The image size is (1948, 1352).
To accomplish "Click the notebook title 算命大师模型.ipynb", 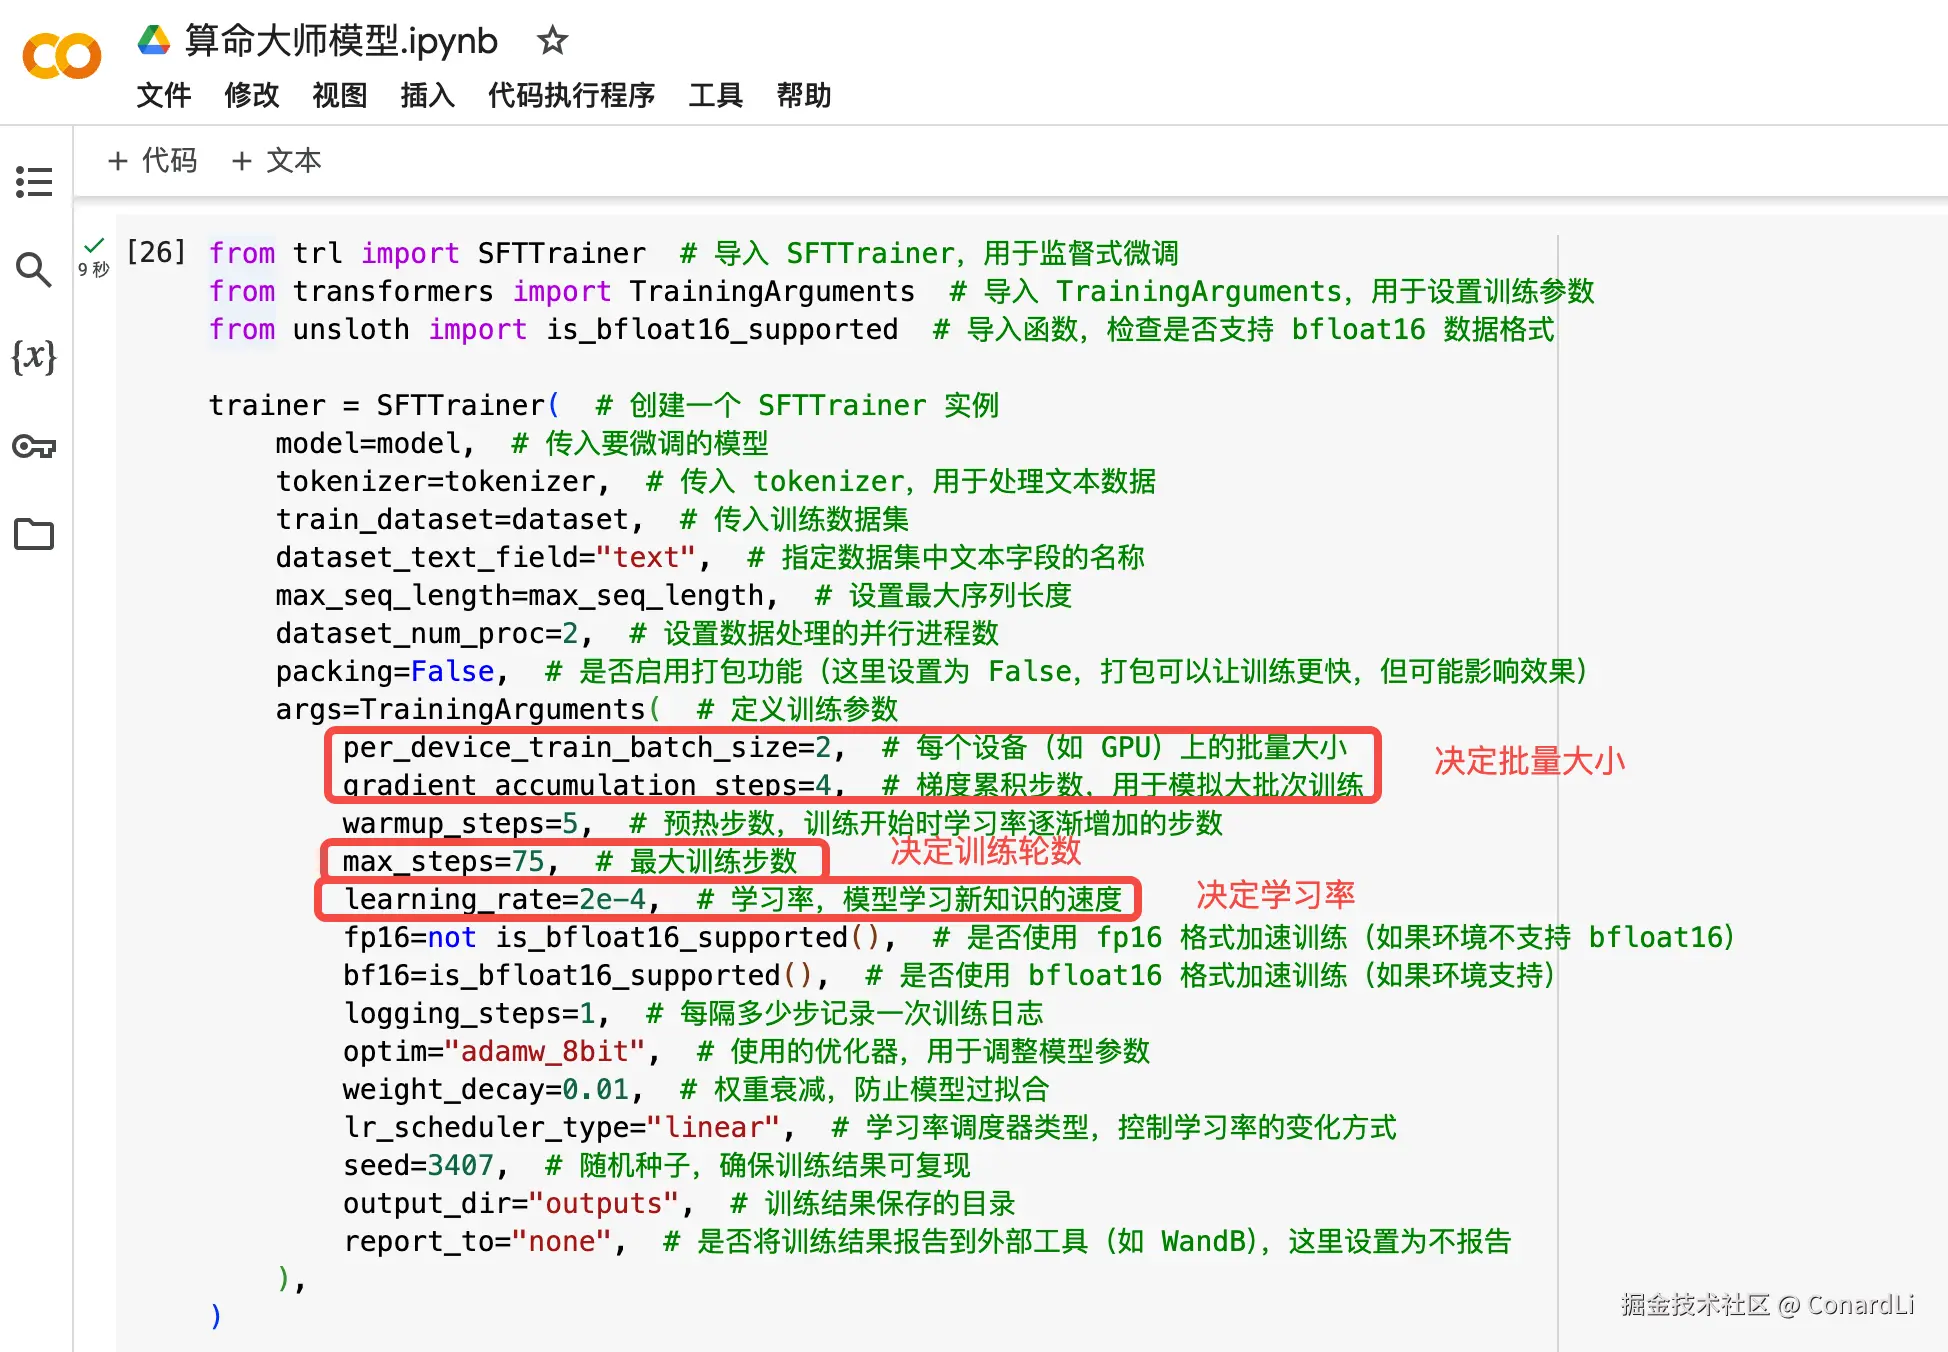I will point(341,41).
